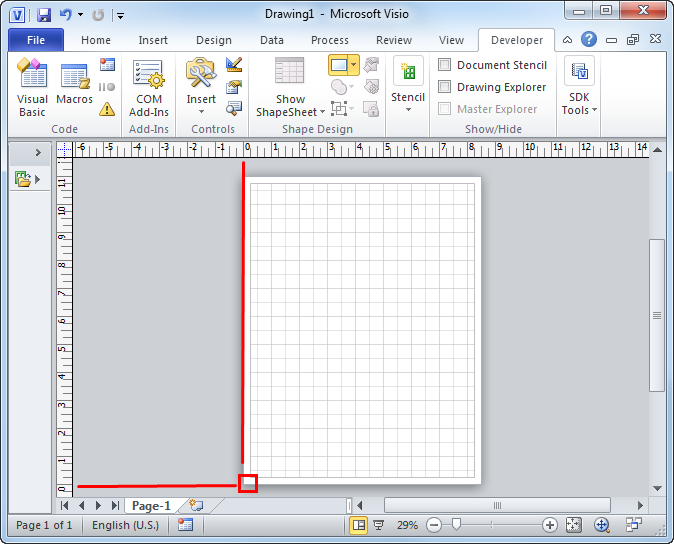The height and width of the screenshot is (544, 674).
Task: Enable the Document Stencil checkbox
Action: [445, 65]
